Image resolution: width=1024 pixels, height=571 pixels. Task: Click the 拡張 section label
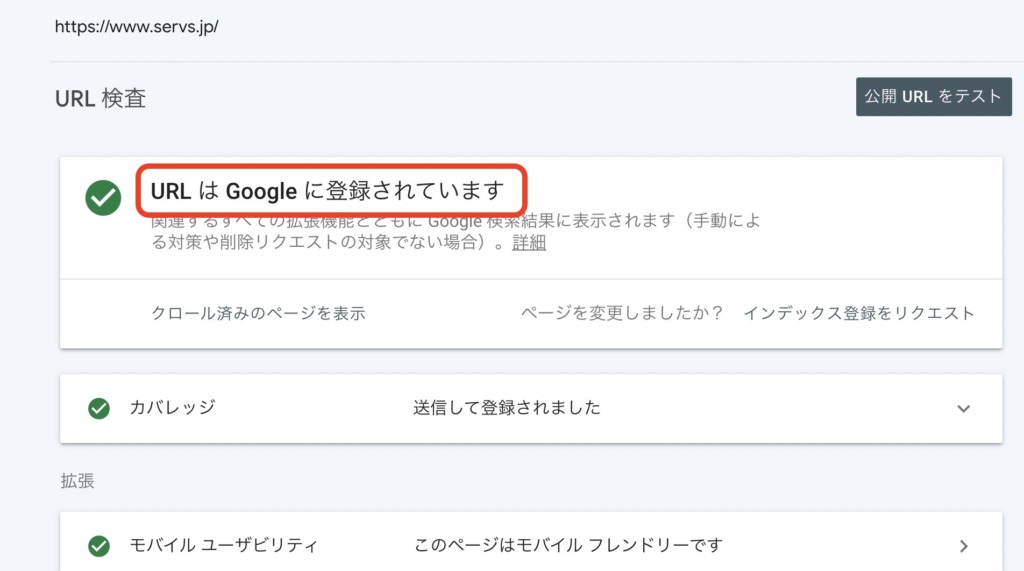click(78, 481)
